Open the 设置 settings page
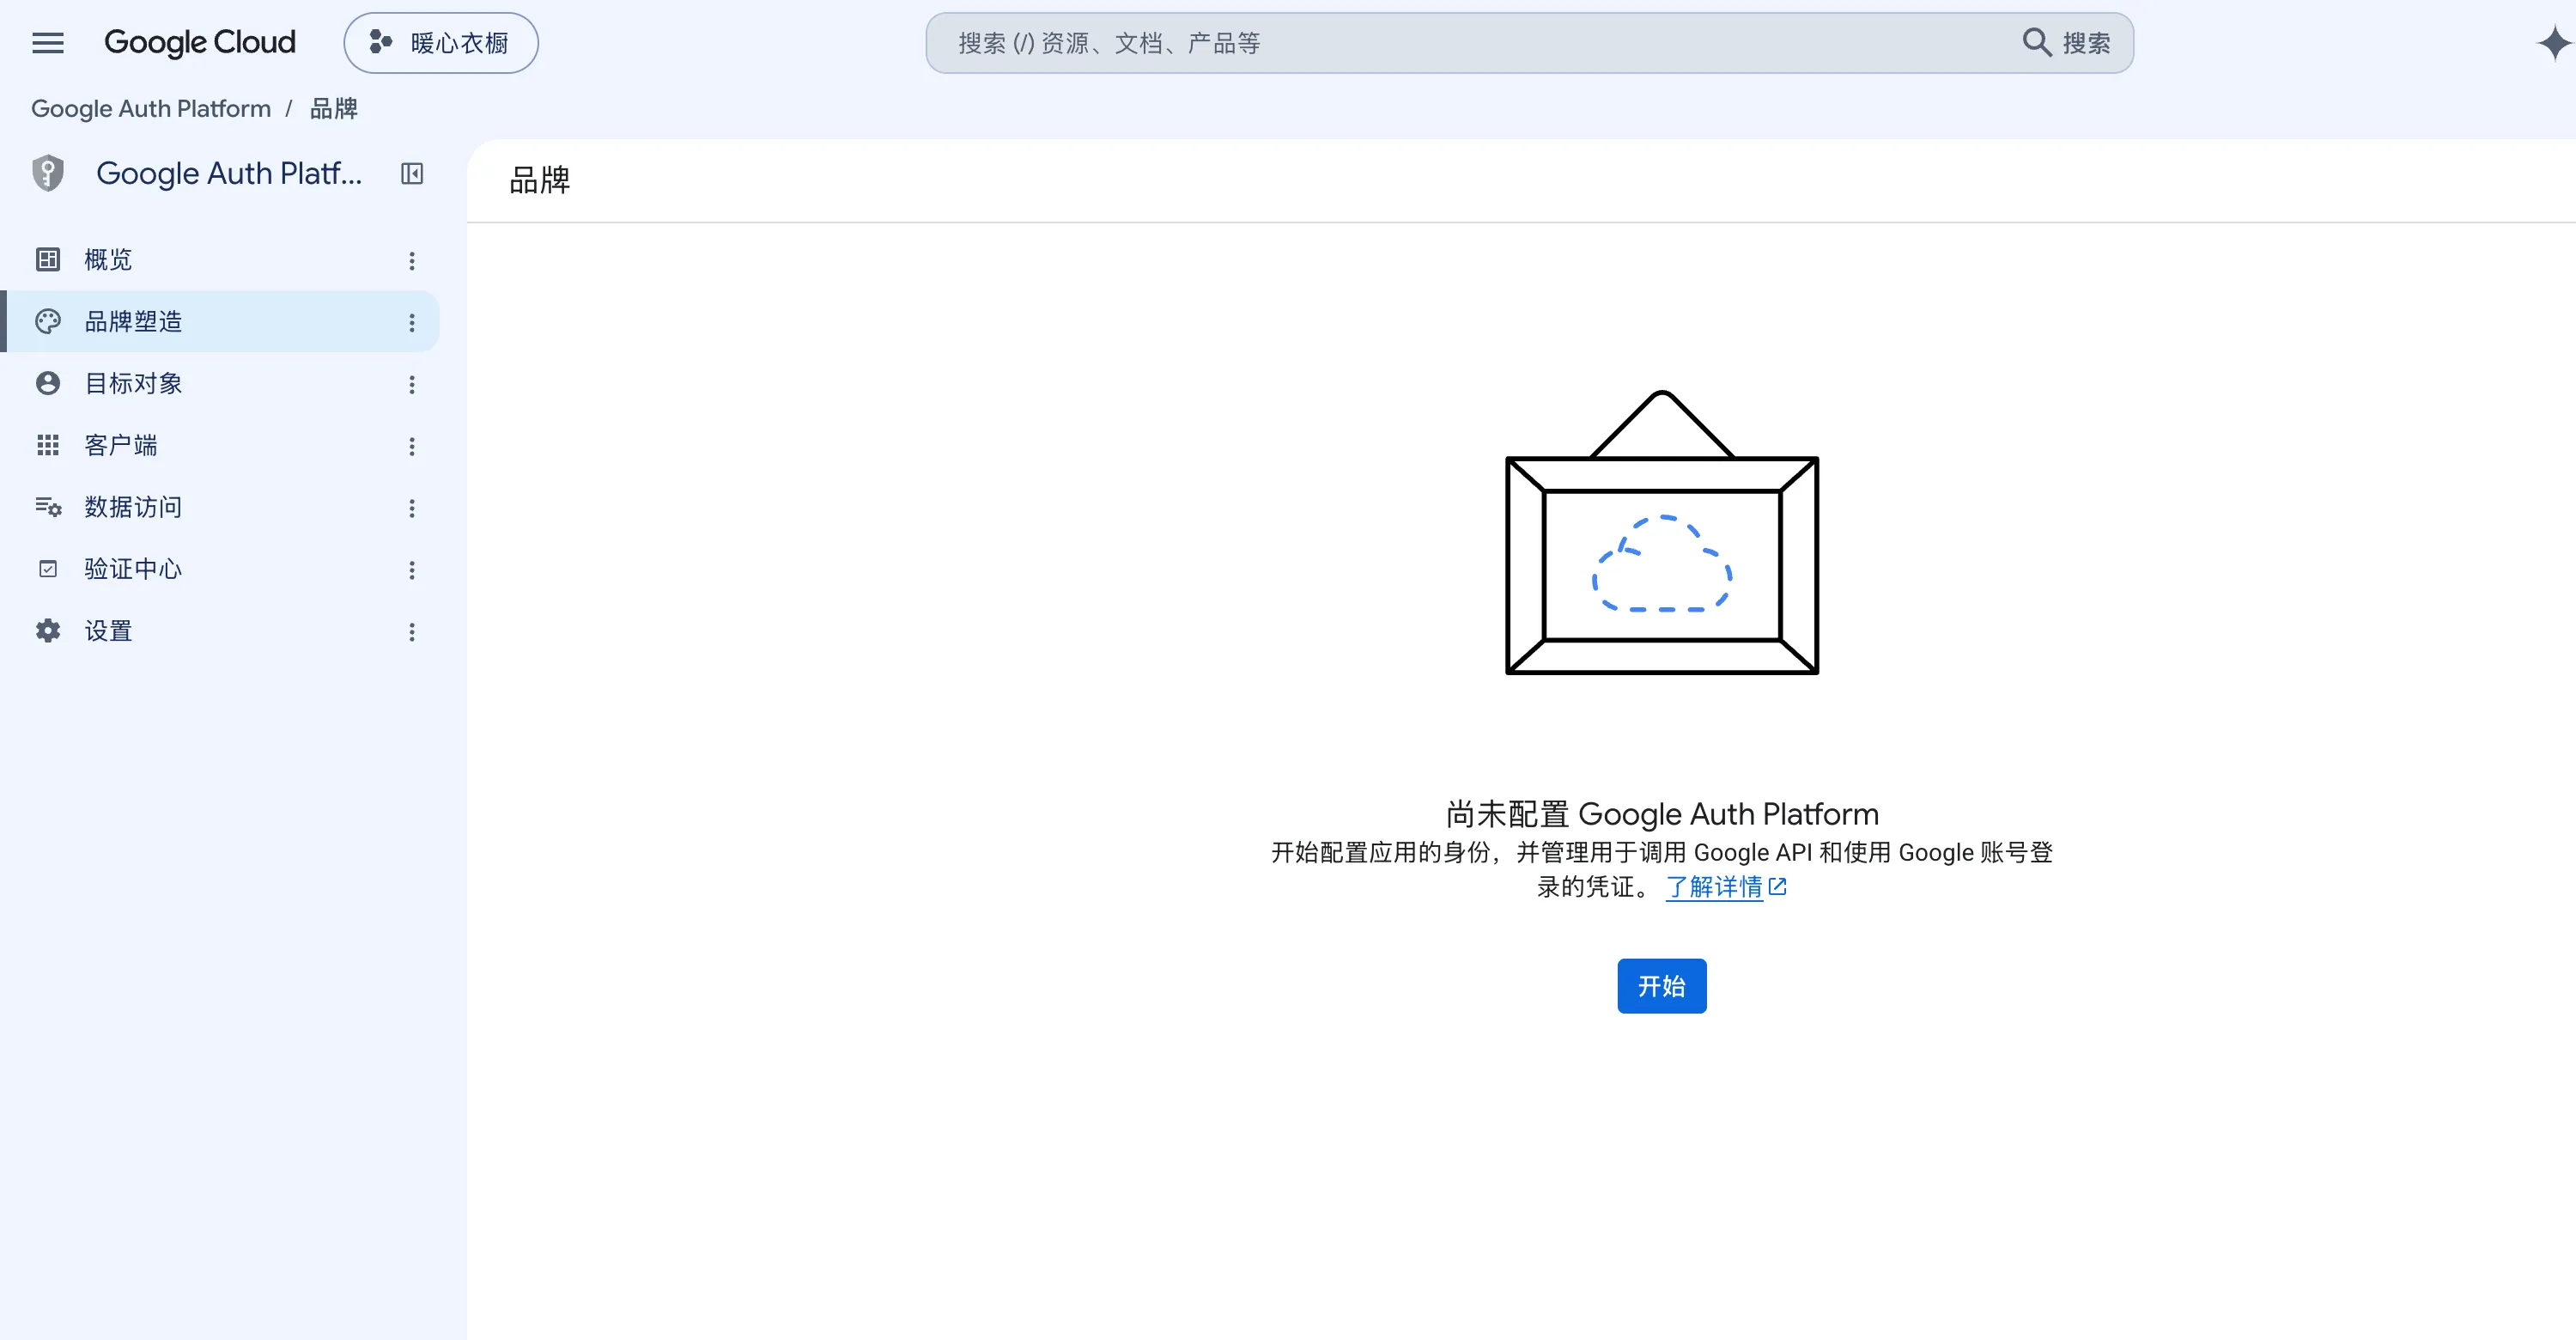 pos(219,632)
